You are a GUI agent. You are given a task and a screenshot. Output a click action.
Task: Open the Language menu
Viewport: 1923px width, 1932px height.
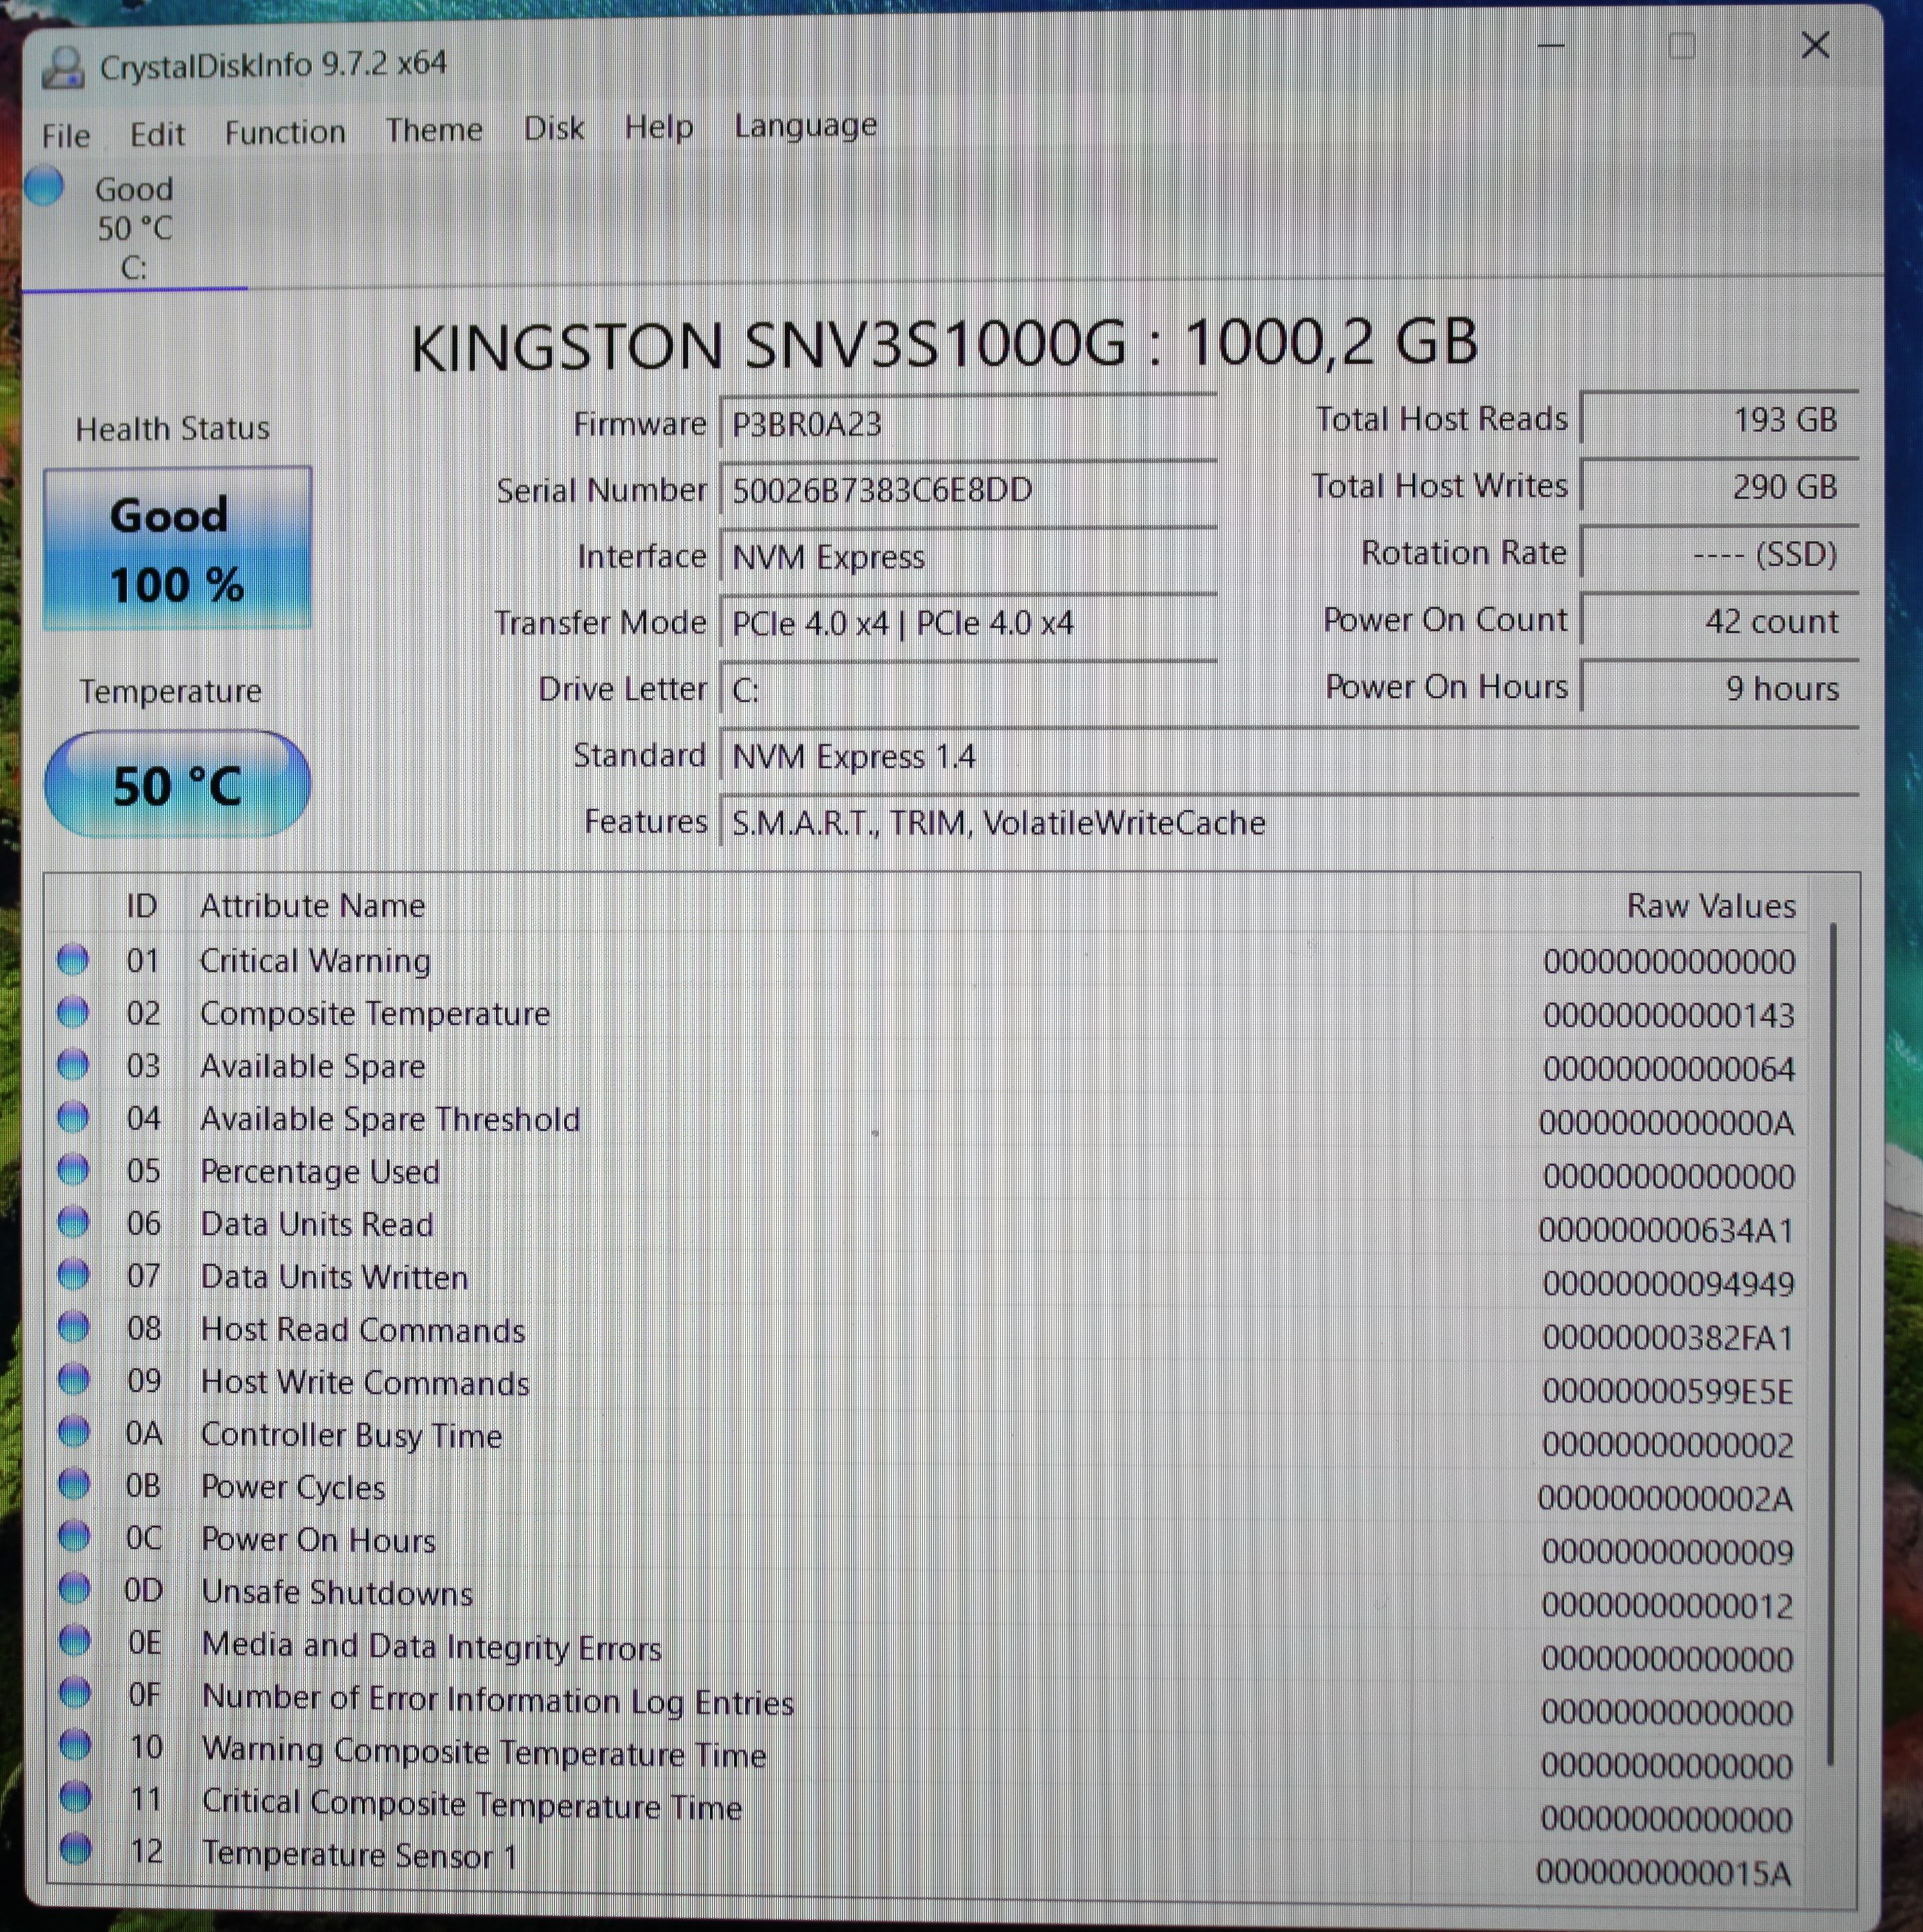pyautogui.click(x=805, y=125)
